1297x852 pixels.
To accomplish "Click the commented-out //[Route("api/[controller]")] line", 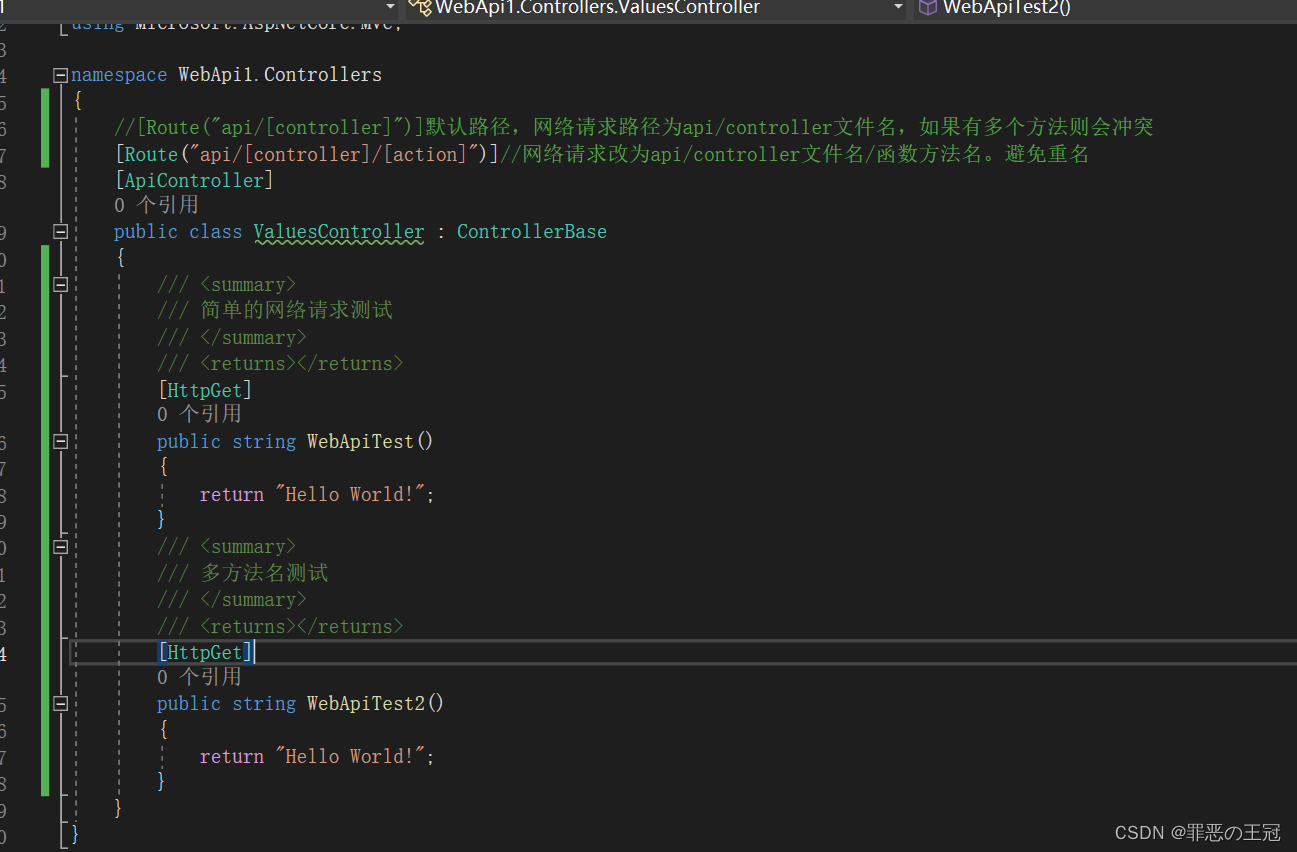I will (633, 127).
